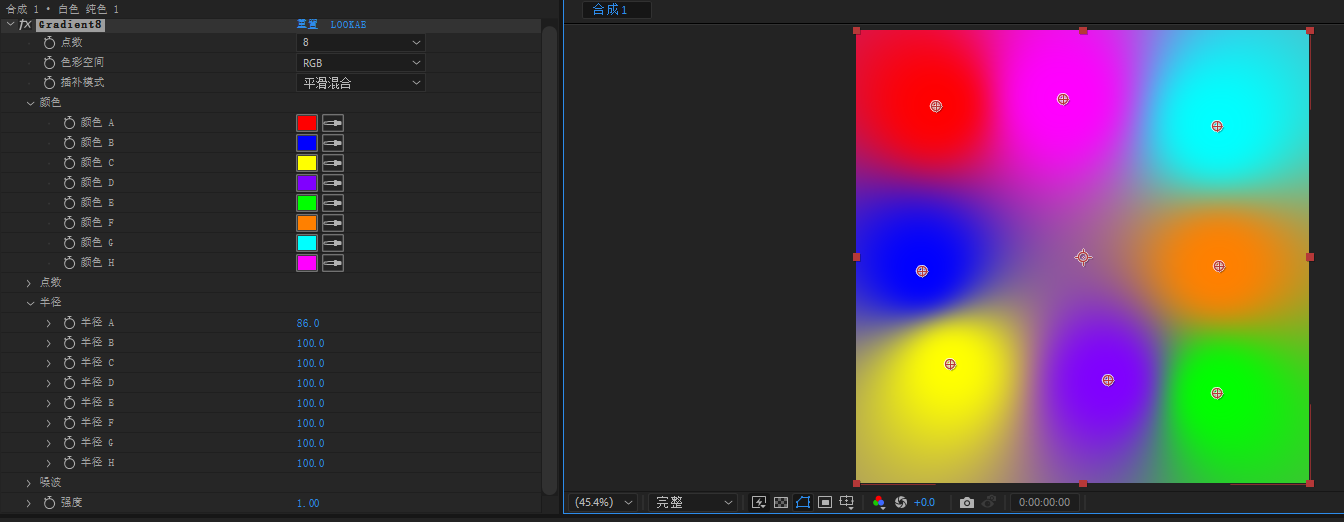Image resolution: width=1344 pixels, height=522 pixels.
Task: Open the fast previews icon
Action: coord(758,502)
